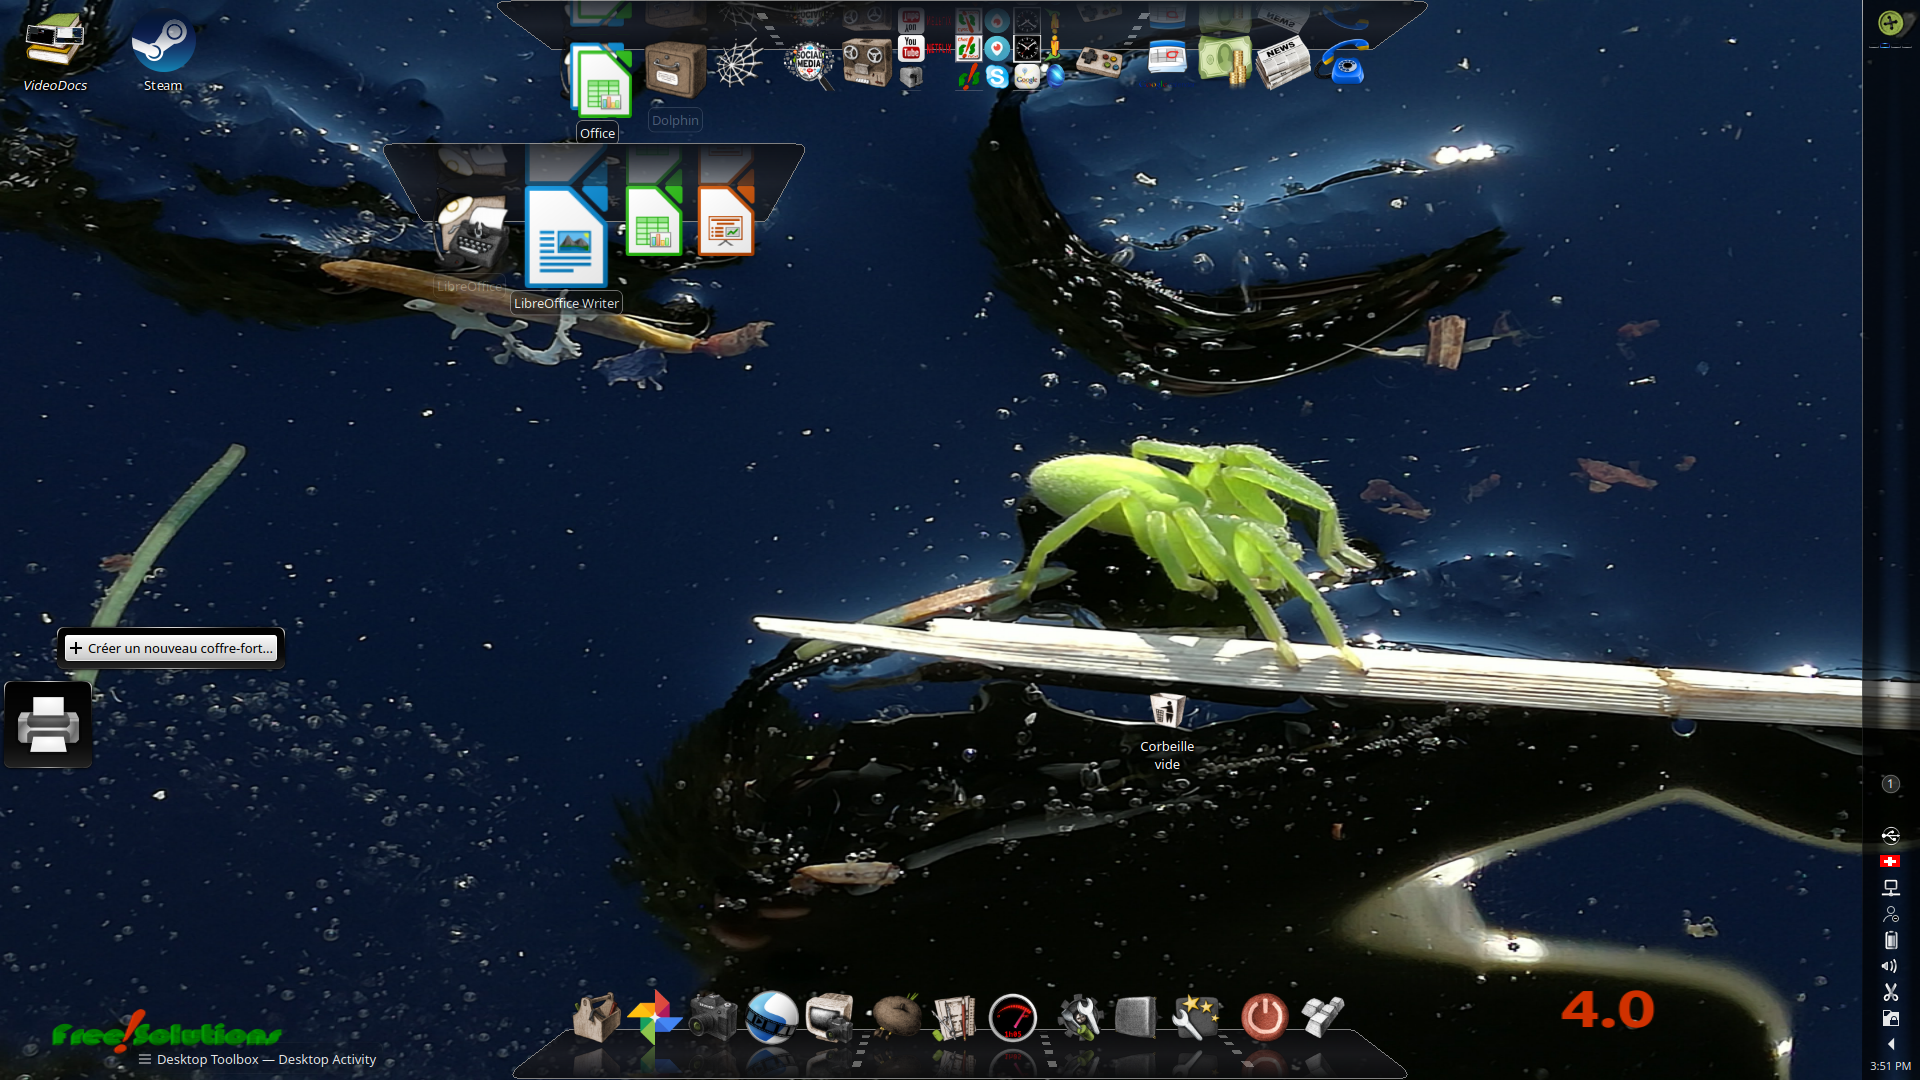Viewport: 1920px width, 1080px height.
Task: Launch Skype from the top dock
Action: coord(997,77)
